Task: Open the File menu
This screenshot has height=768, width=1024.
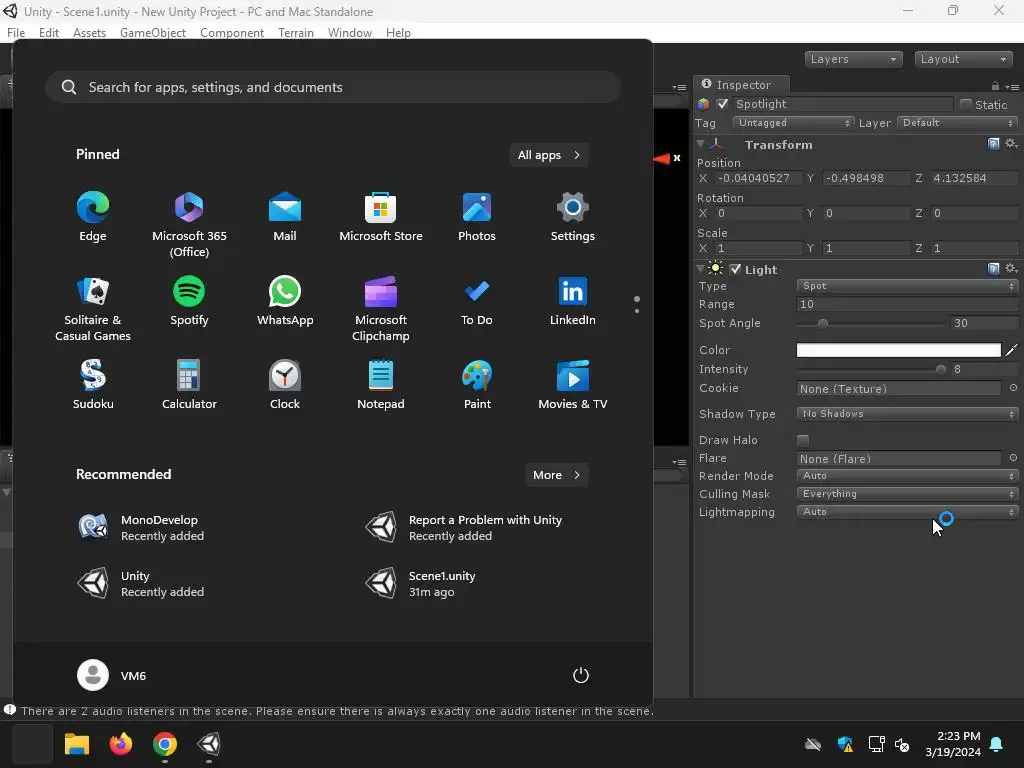Action: 16,33
